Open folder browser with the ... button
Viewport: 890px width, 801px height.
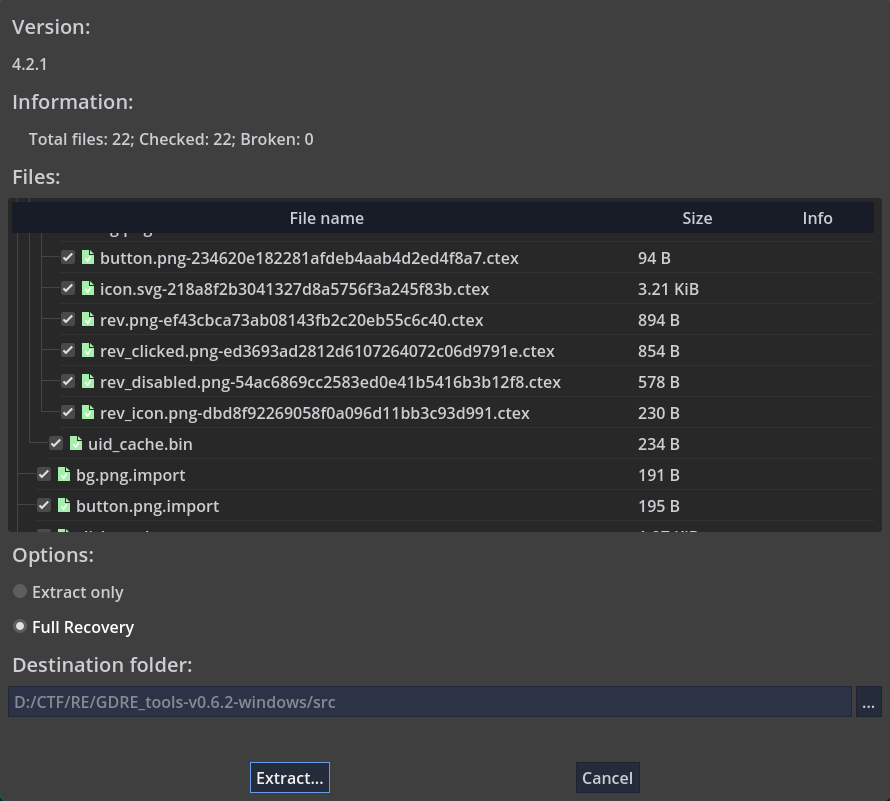(868, 702)
